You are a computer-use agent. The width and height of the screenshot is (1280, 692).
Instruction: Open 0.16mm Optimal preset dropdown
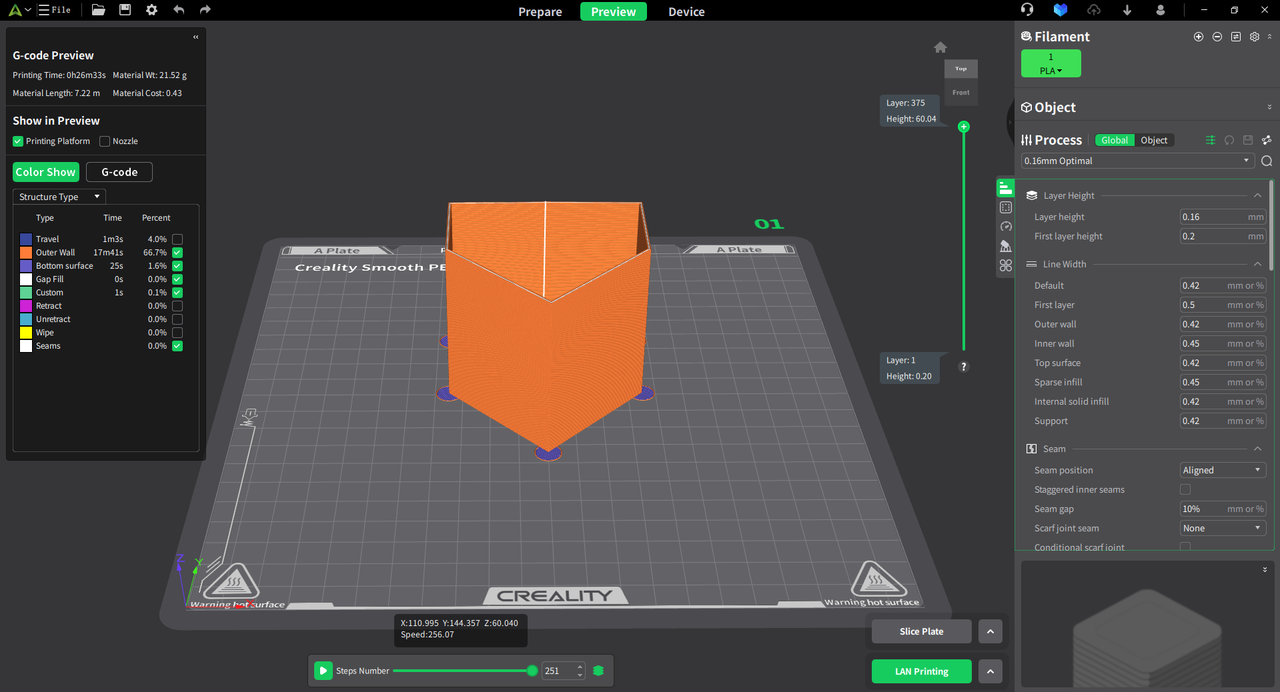point(1137,161)
